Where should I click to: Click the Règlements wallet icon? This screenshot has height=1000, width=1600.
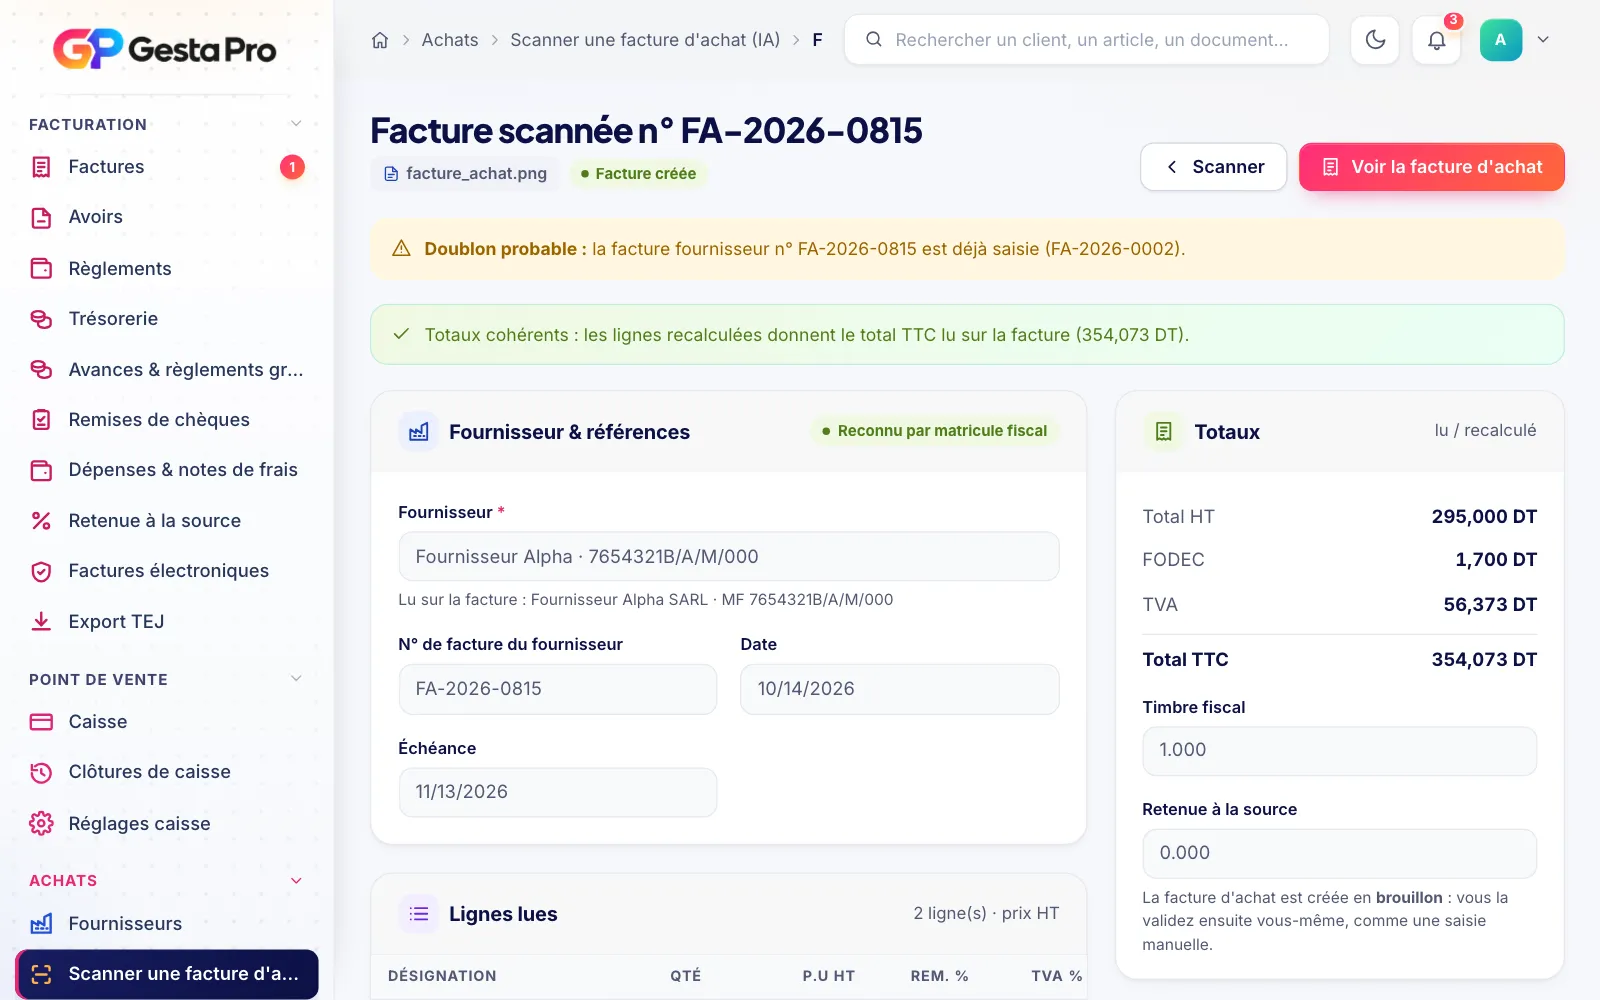(x=41, y=268)
